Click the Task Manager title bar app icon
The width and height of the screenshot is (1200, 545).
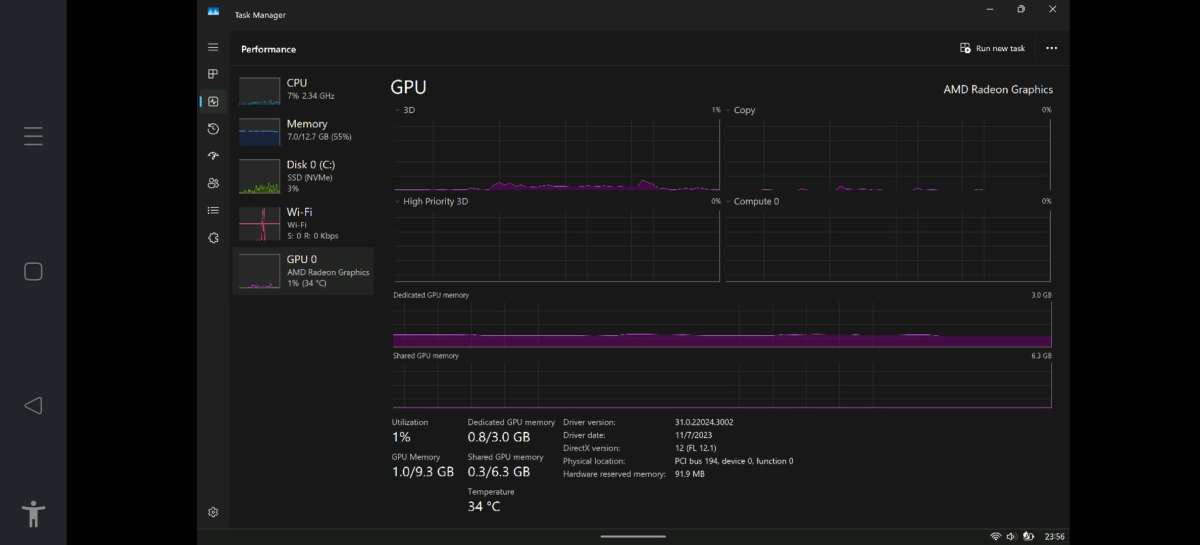[213, 12]
